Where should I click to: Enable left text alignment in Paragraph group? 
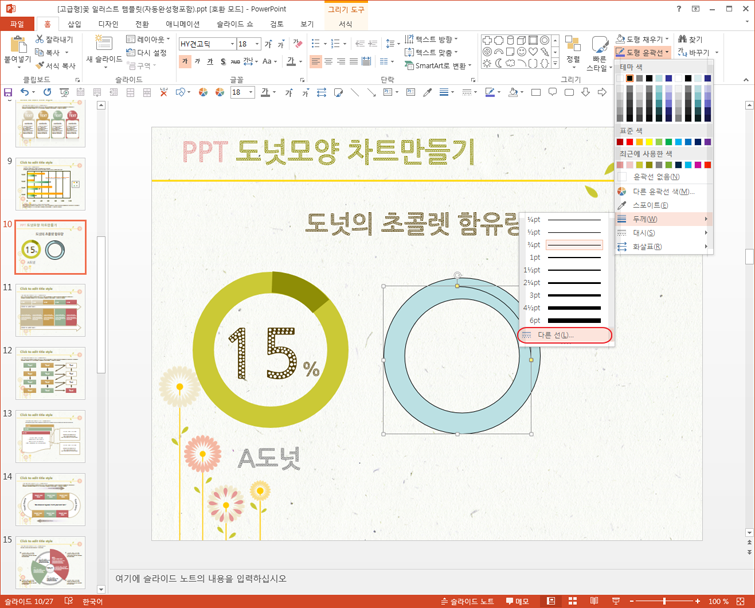316,61
